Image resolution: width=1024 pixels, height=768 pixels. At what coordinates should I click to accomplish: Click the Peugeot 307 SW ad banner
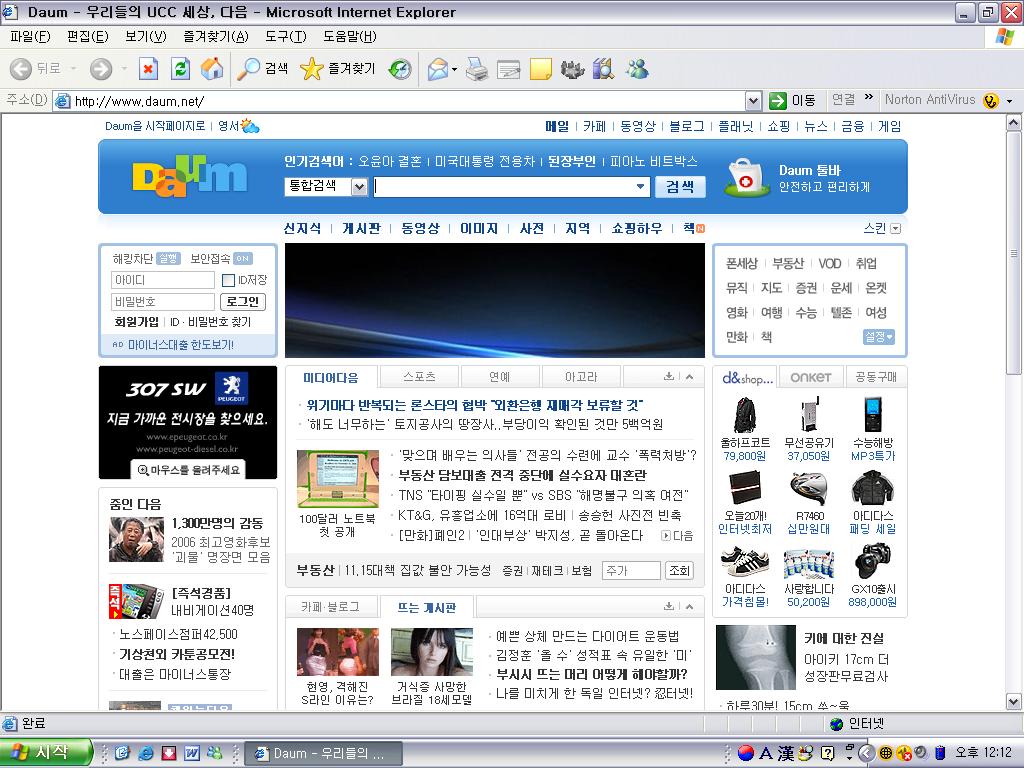pyautogui.click(x=188, y=423)
